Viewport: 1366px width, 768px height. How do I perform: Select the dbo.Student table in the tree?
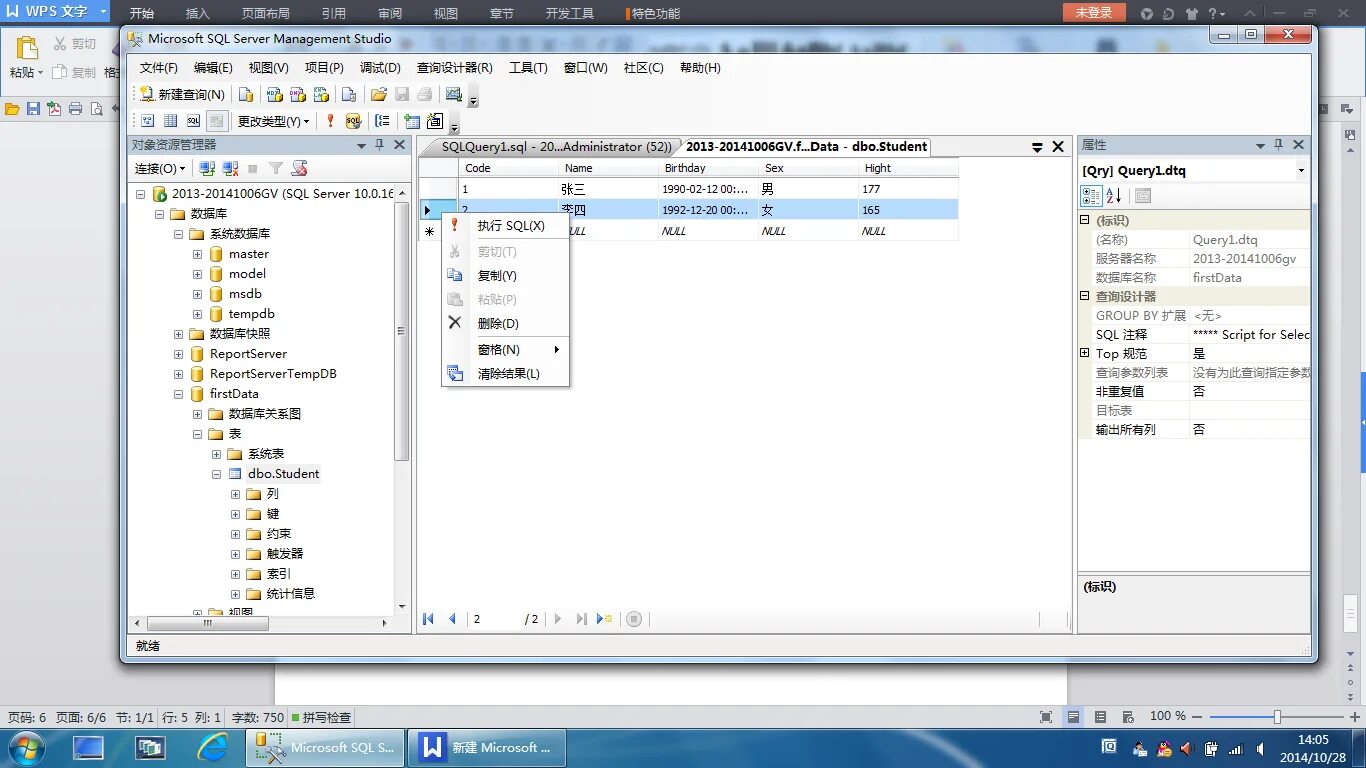click(x=284, y=474)
